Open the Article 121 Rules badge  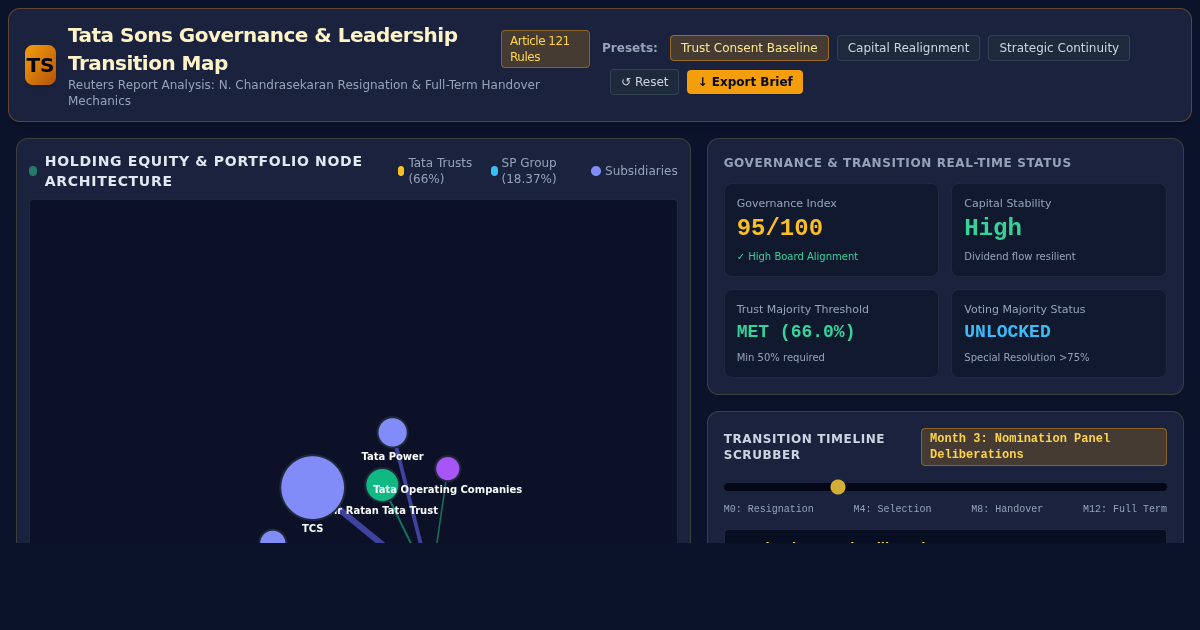(x=545, y=49)
